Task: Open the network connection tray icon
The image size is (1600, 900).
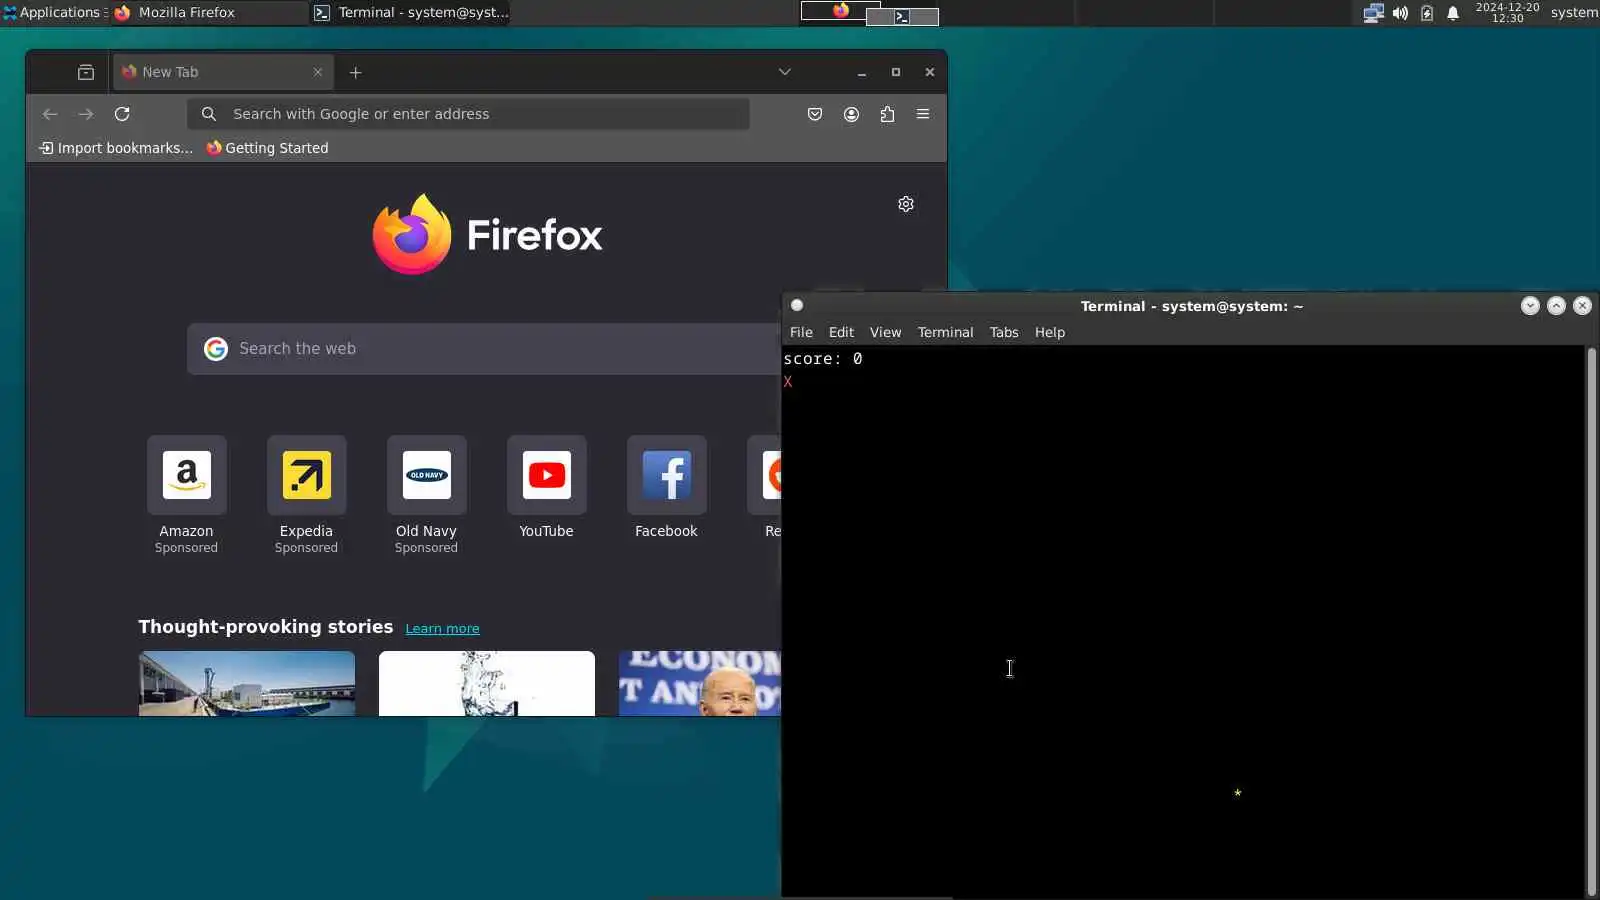Action: [1374, 13]
